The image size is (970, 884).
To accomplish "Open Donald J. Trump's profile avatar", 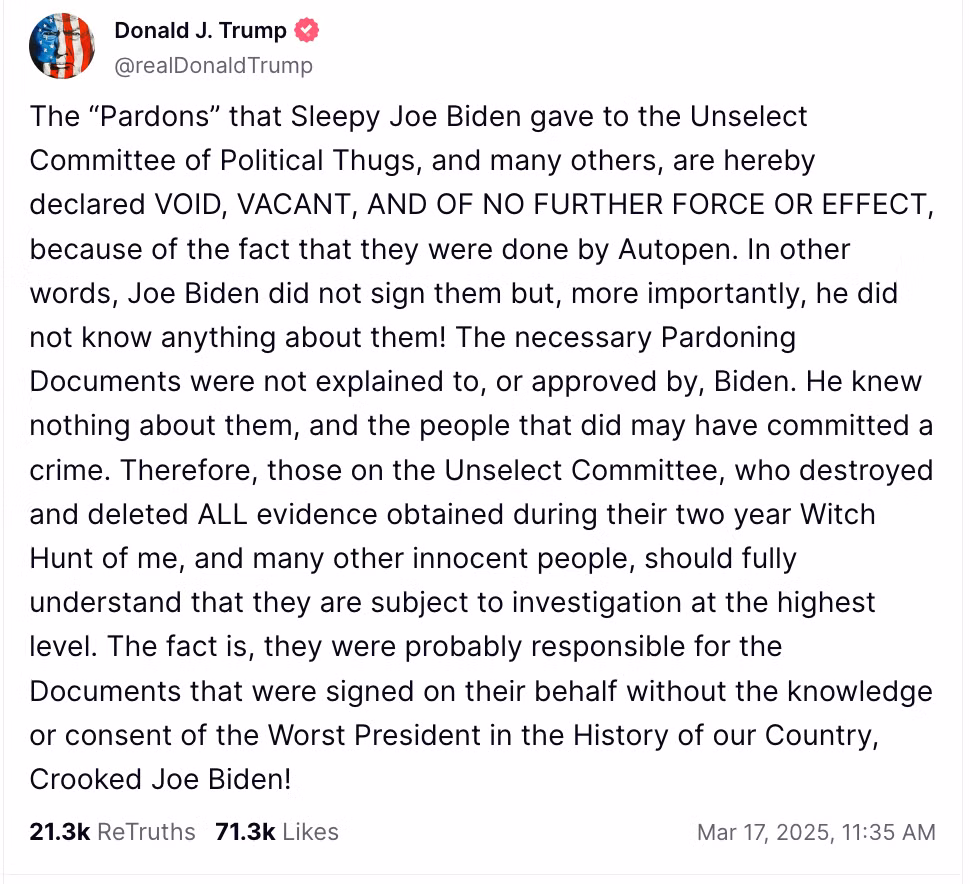I will click(x=62, y=46).
